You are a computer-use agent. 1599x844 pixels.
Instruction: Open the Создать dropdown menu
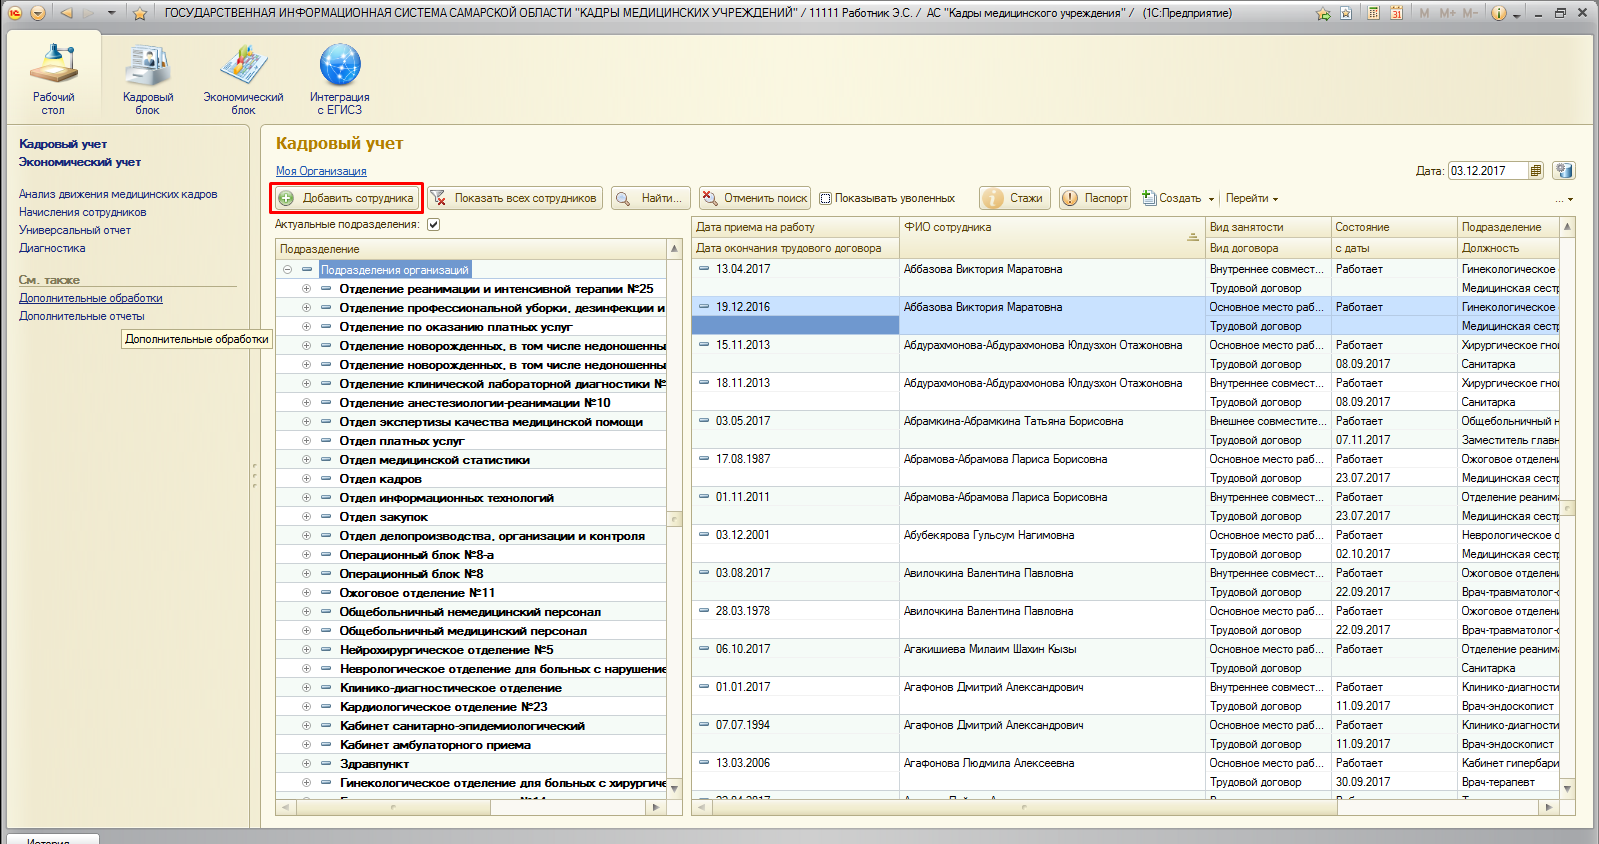click(1179, 198)
